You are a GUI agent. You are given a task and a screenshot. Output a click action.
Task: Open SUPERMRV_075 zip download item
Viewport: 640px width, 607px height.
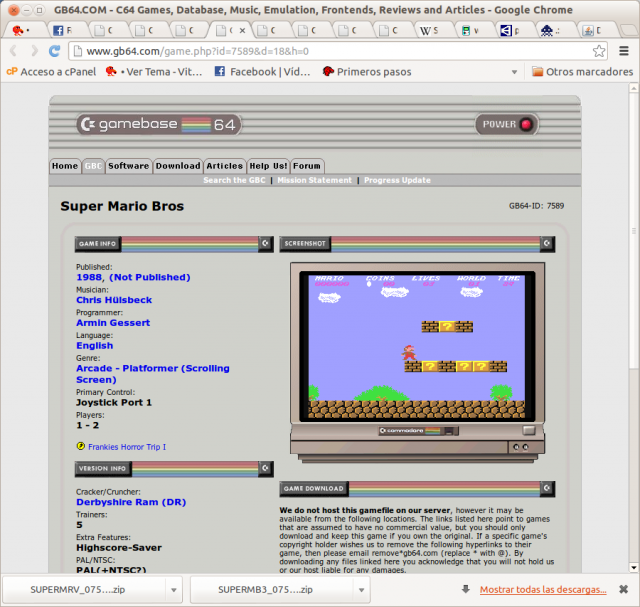pos(84,589)
